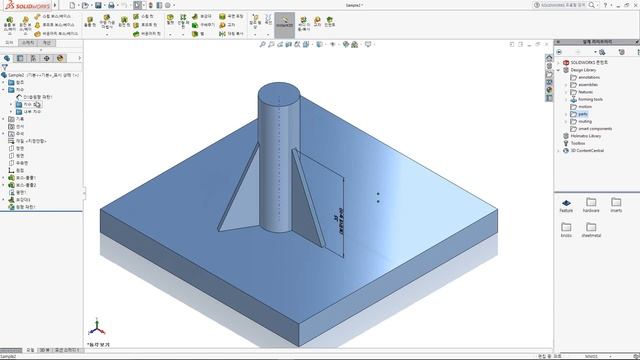Click Zoom to Fit in view toolbar

point(262,44)
